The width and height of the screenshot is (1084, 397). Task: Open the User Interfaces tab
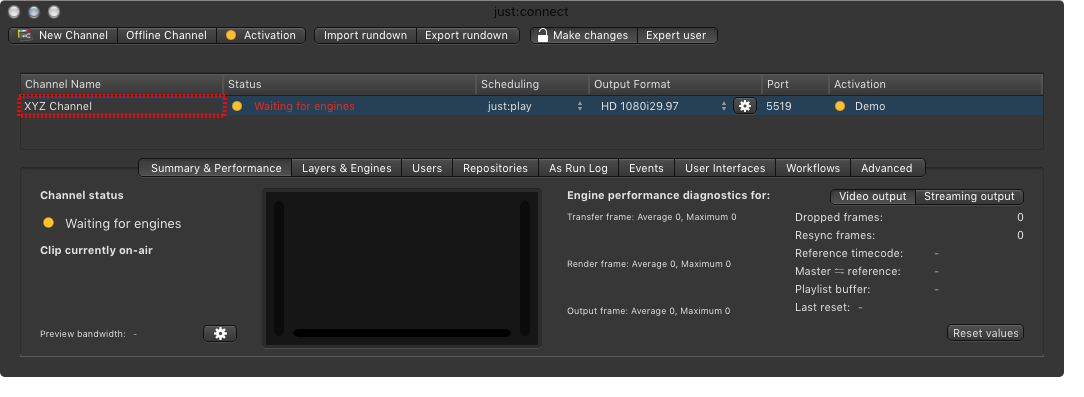[x=725, y=168]
